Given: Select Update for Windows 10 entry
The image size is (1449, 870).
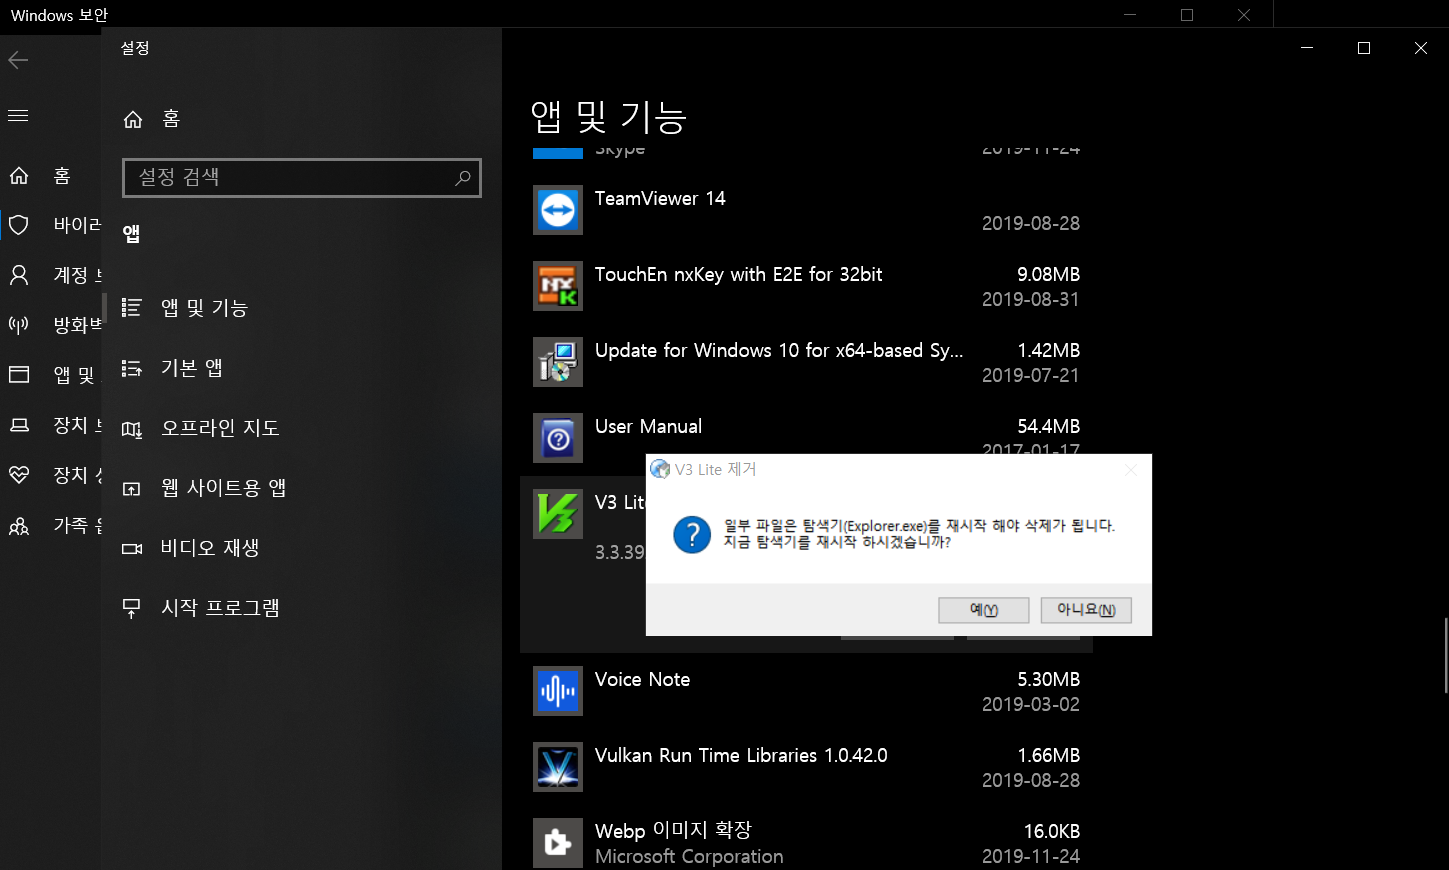Looking at the screenshot, I should click(x=806, y=362).
